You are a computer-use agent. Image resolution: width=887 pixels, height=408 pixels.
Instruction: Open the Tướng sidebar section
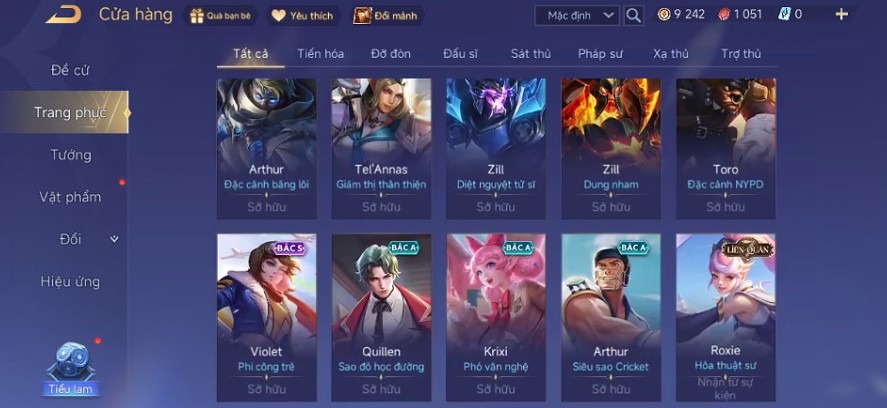tap(71, 154)
